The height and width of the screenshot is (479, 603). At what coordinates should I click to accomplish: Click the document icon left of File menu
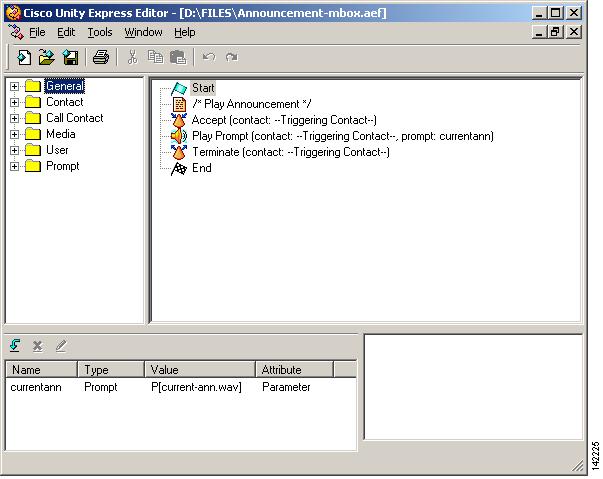(x=17, y=32)
